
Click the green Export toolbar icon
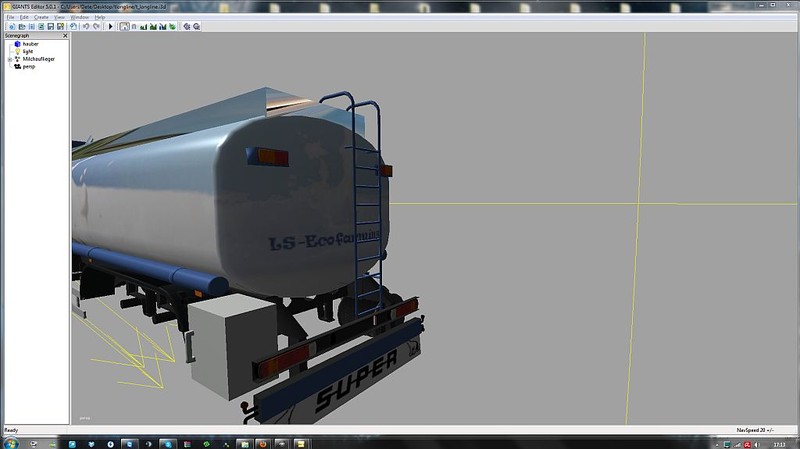click(x=41, y=27)
